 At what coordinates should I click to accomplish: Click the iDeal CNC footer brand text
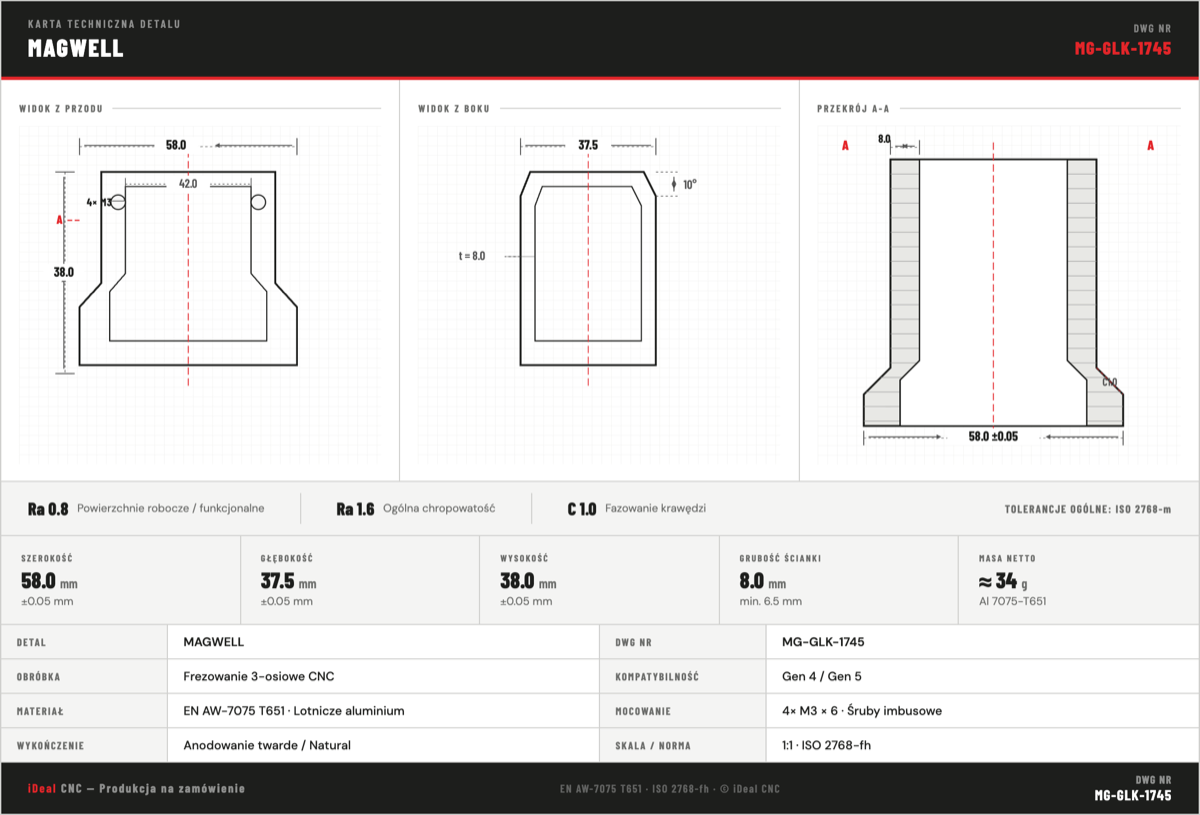coord(136,789)
